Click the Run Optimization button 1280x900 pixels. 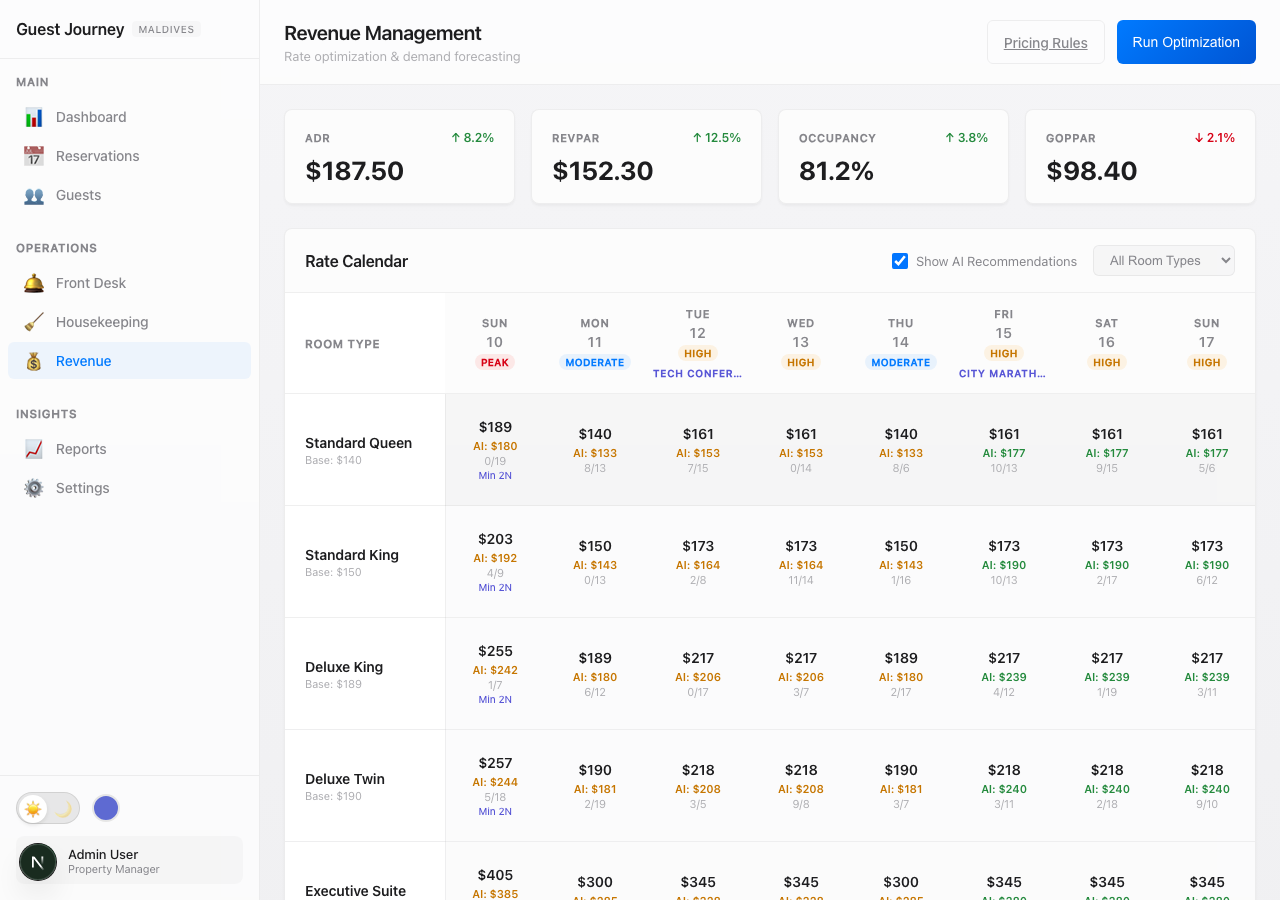click(1186, 42)
